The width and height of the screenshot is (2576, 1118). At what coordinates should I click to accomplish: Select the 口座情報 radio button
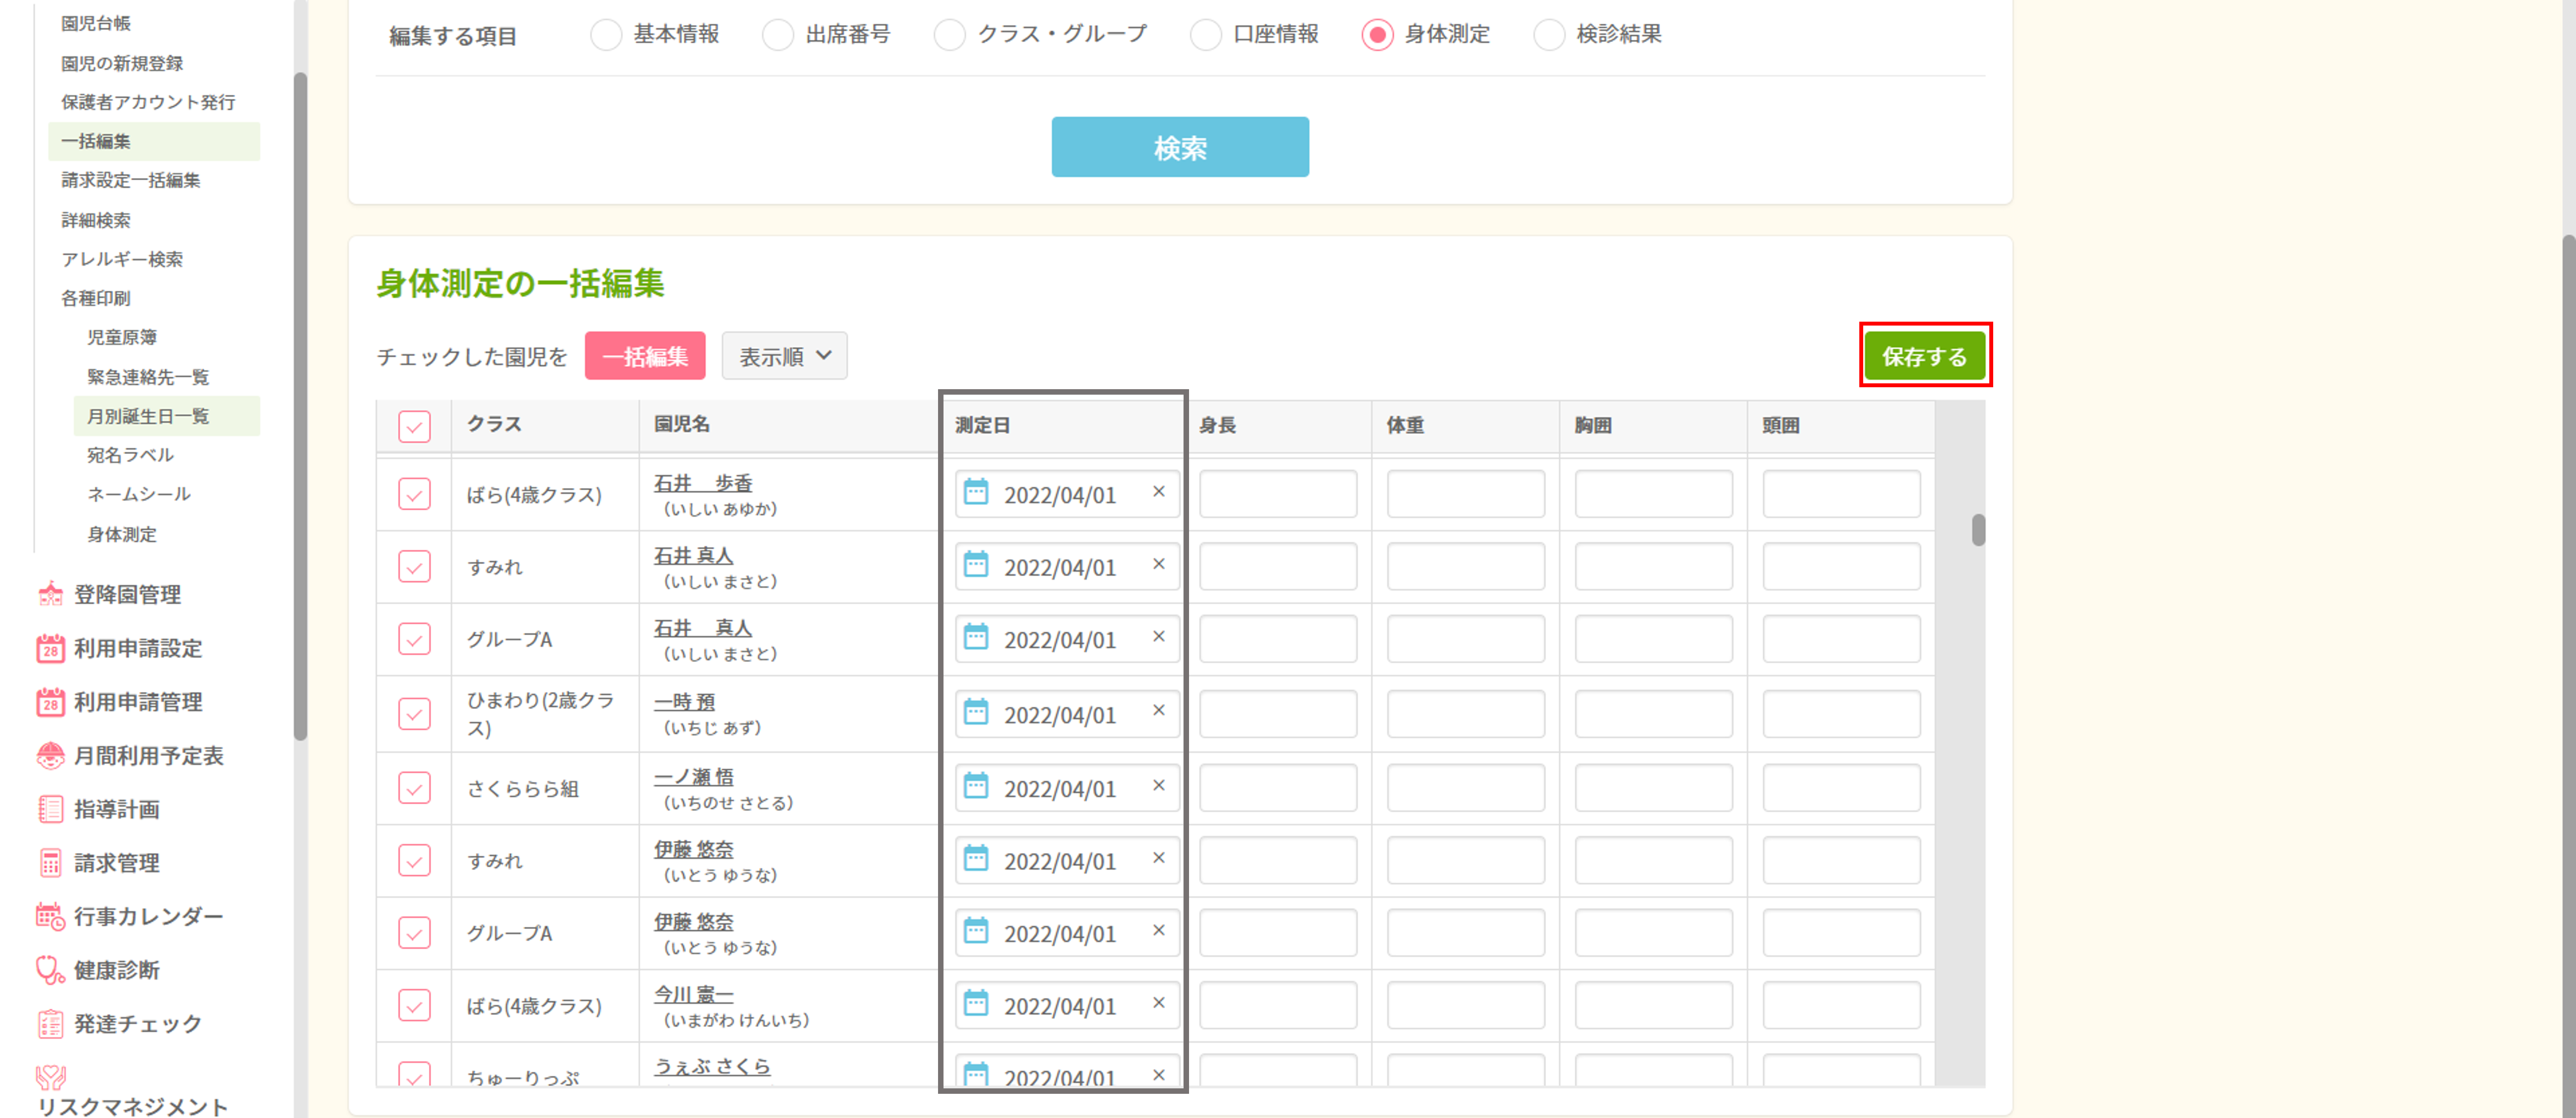coord(1205,35)
